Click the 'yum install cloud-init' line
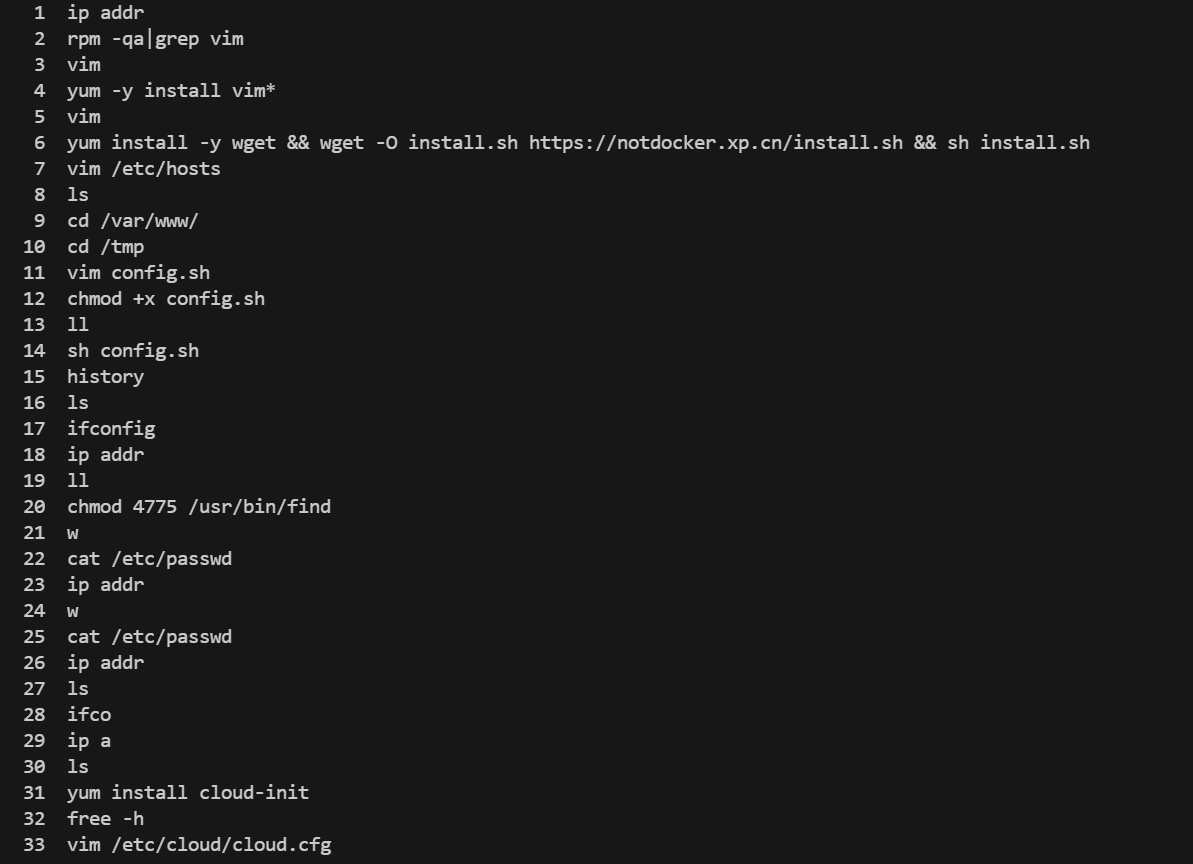Viewport: 1193px width, 864px height. coord(188,793)
